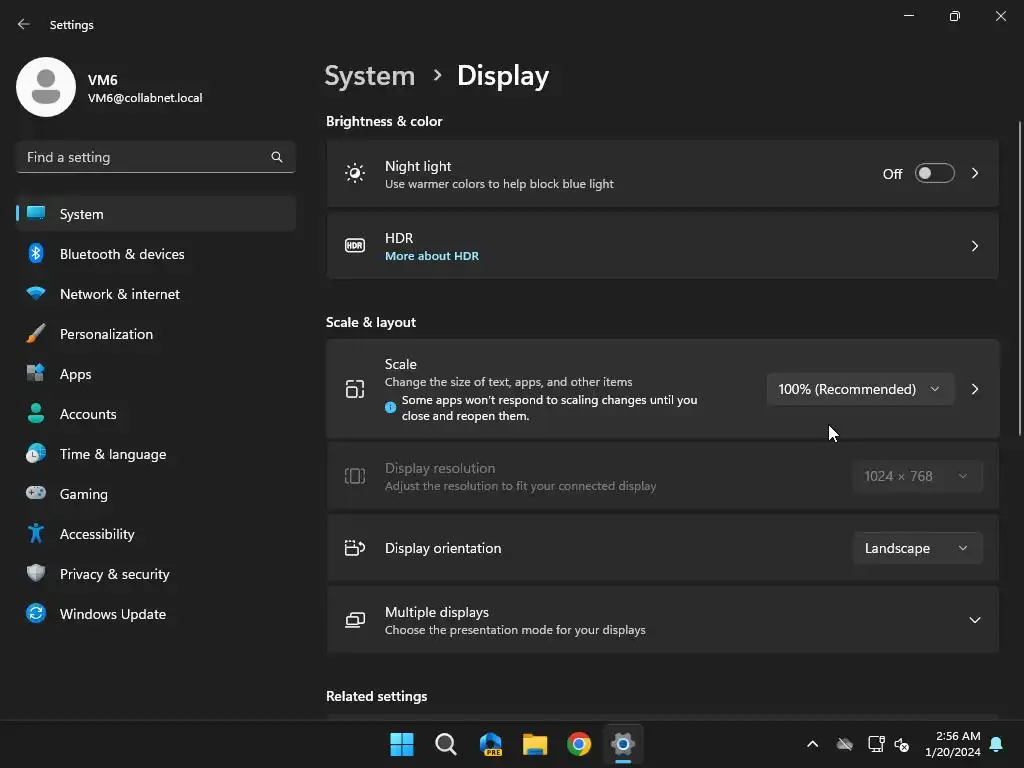Viewport: 1024px width, 768px height.
Task: Click the blue info icon under Scale
Action: [391, 408]
